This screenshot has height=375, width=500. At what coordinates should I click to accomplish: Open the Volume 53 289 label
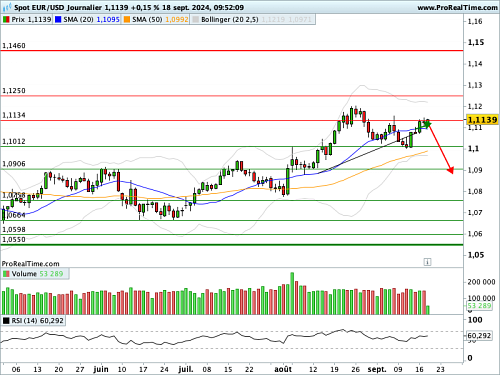click(x=37, y=274)
